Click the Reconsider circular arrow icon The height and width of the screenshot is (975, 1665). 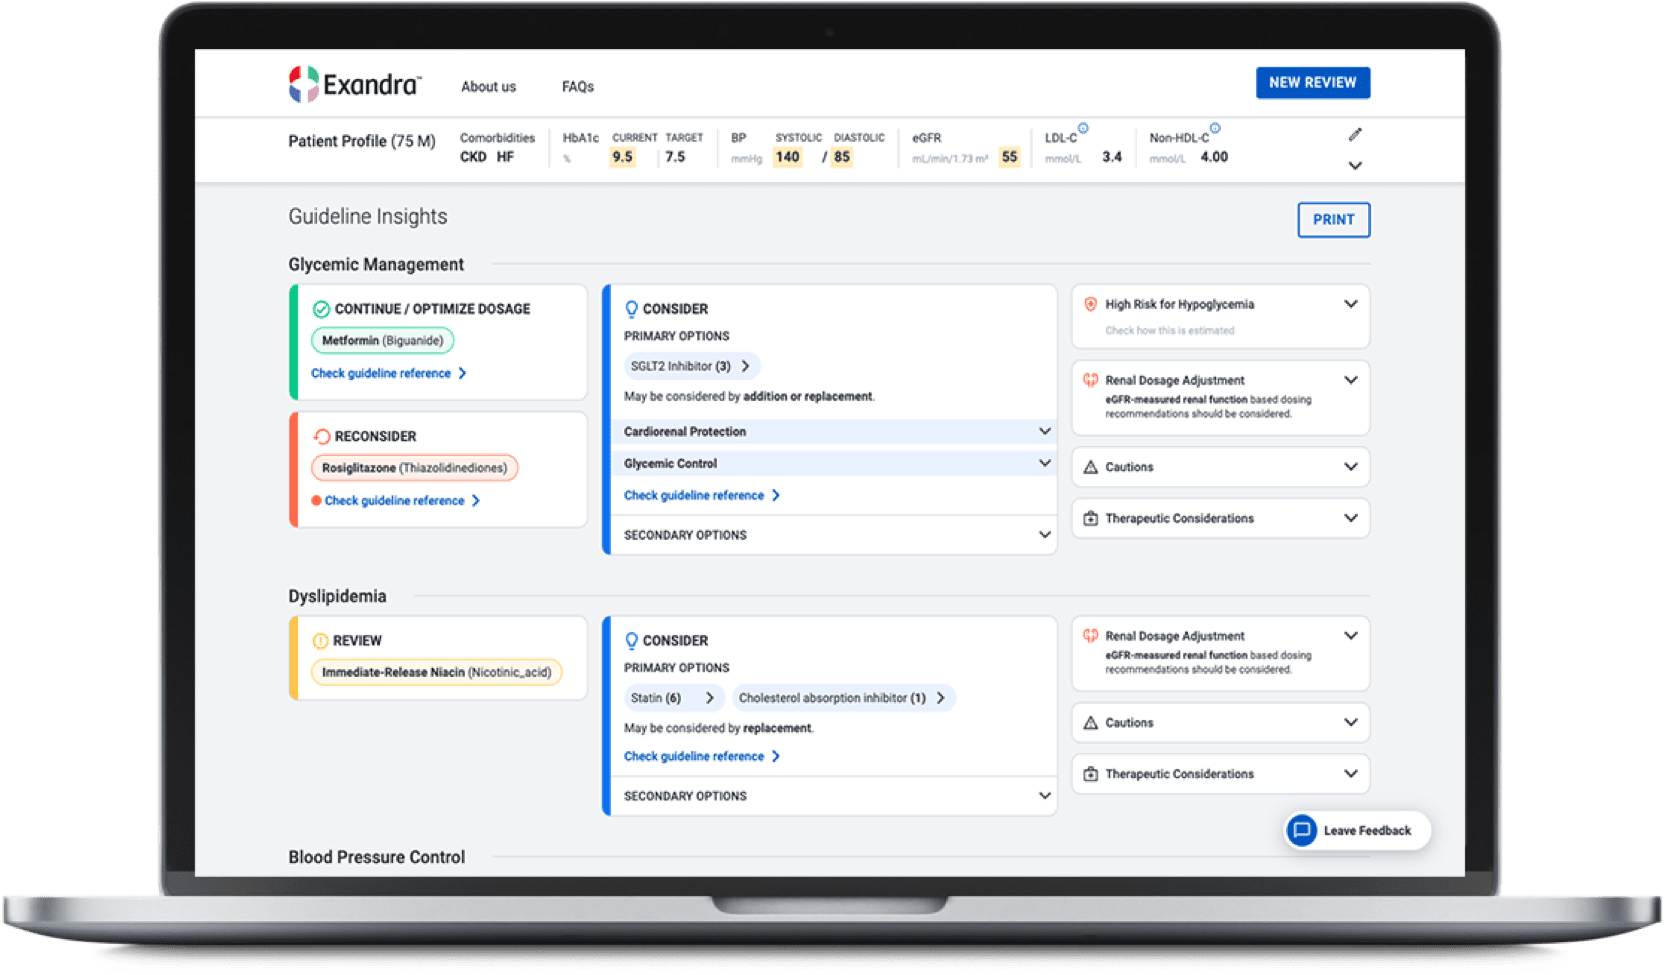point(321,436)
